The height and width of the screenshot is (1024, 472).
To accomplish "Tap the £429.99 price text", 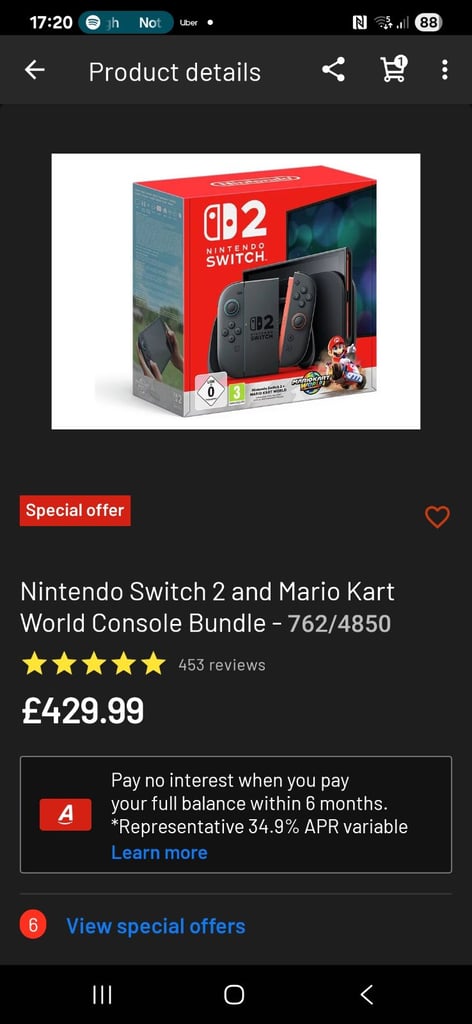I will click(83, 711).
